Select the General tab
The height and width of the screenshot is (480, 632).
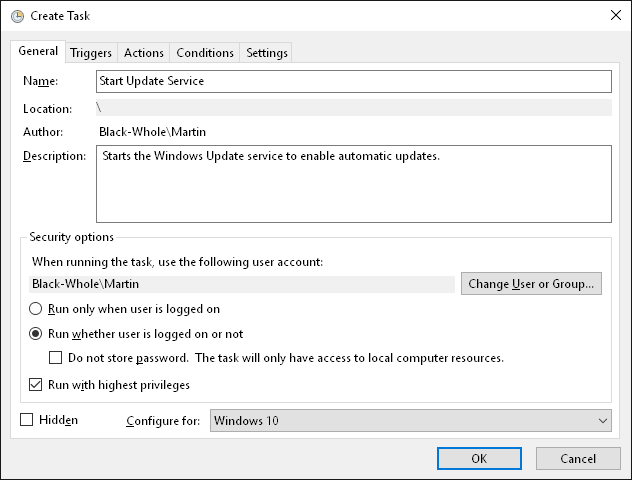38,51
